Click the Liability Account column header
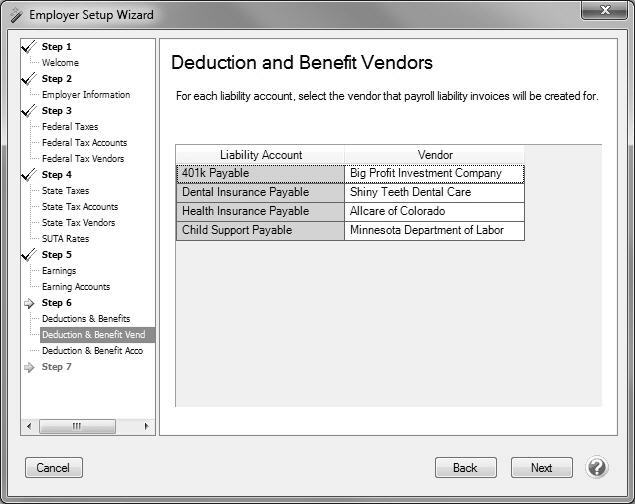Image resolution: width=635 pixels, height=504 pixels. (260, 155)
